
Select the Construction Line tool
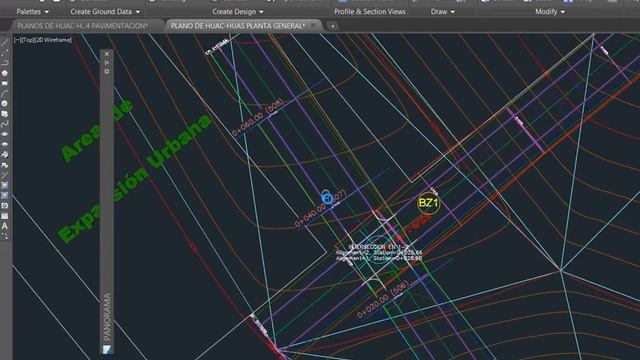pyautogui.click(x=4, y=53)
